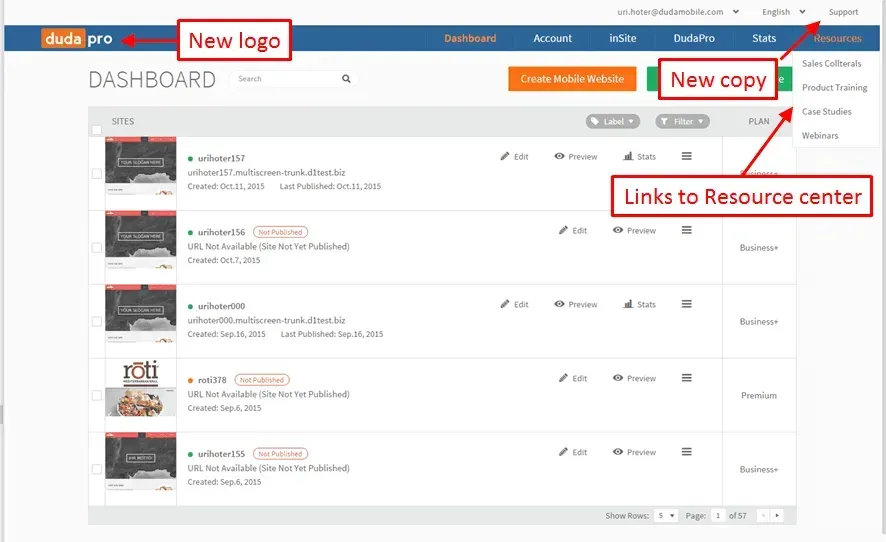This screenshot has height=542, width=886.
Task: Open Show Rows count dropdown
Action: coord(666,515)
